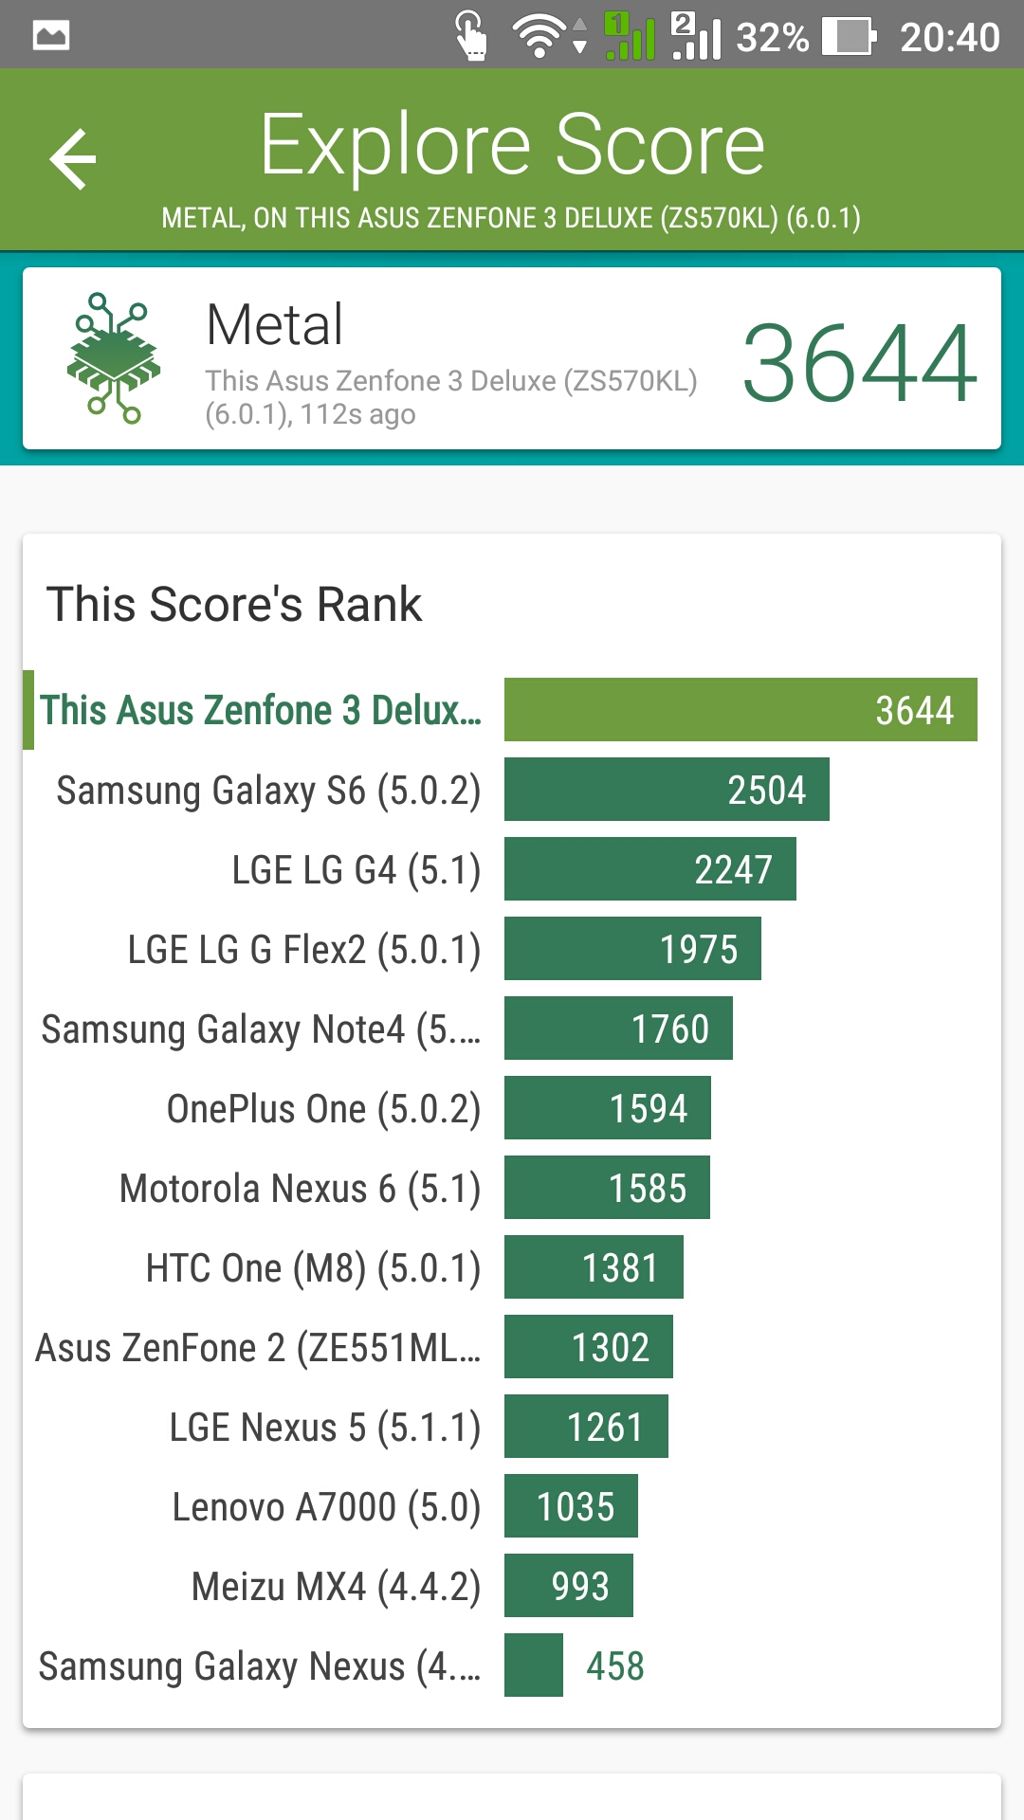1024x1820 pixels.
Task: Open the Metal 3644 score card
Action: [512, 358]
